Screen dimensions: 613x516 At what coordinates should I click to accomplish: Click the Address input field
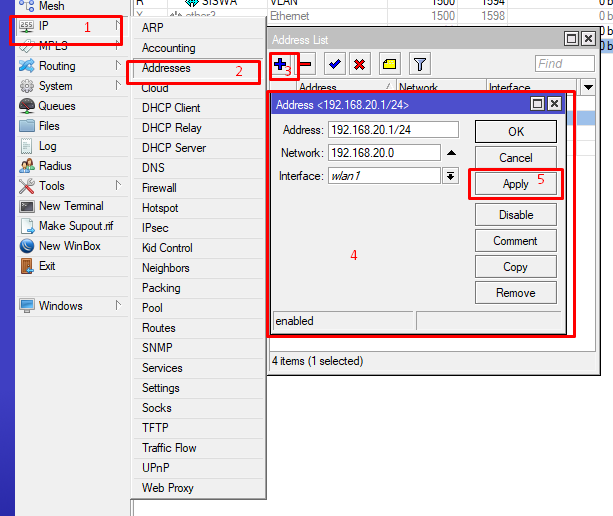(x=393, y=129)
